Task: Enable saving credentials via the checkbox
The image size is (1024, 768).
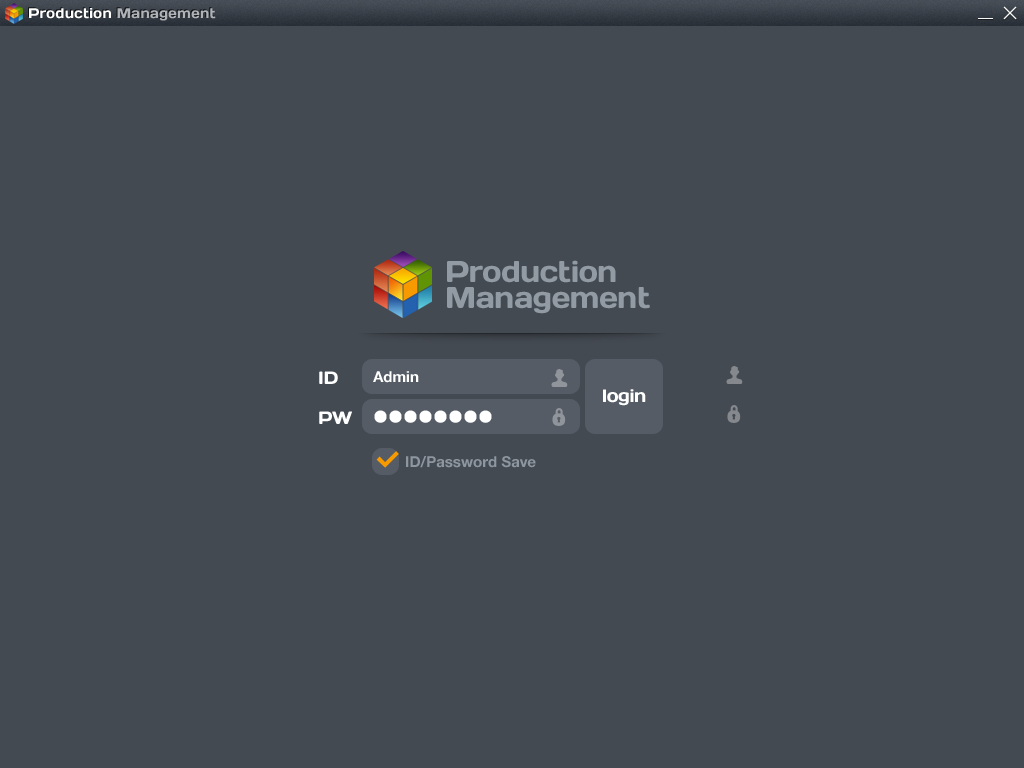Action: coord(385,461)
